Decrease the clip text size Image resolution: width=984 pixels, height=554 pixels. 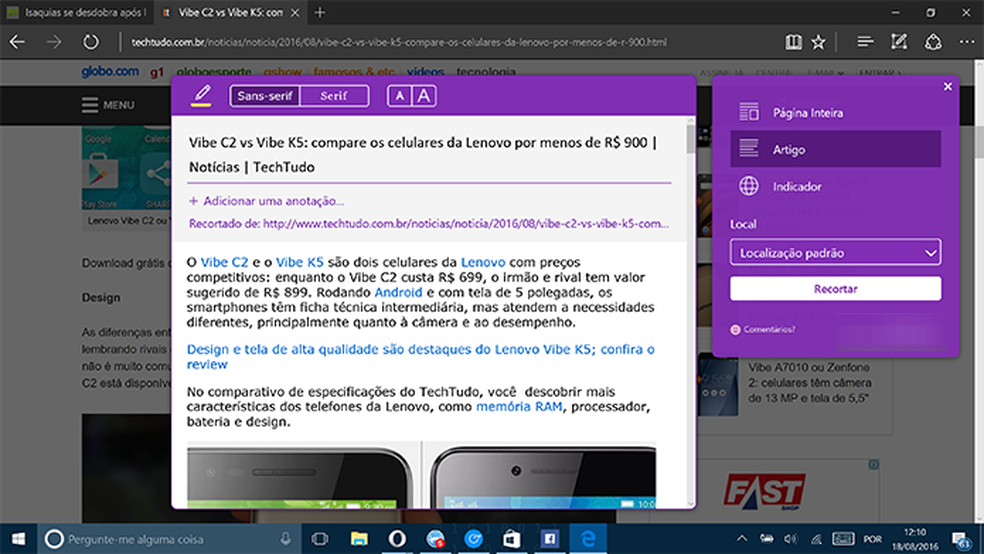tap(400, 96)
